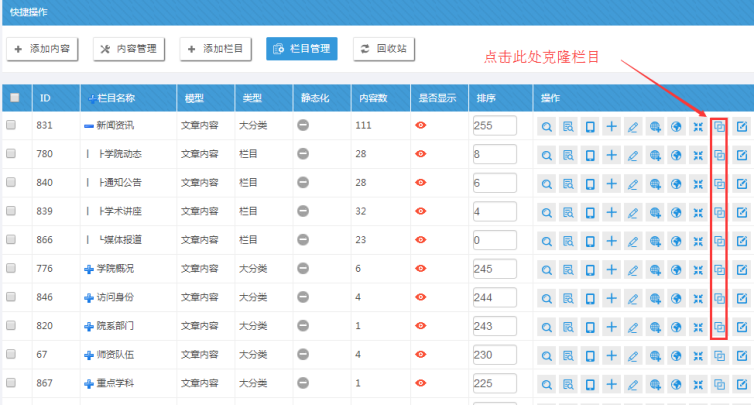Click the globe icon for 学院概况 row
Screen dimensions: 754x405
pos(676,270)
